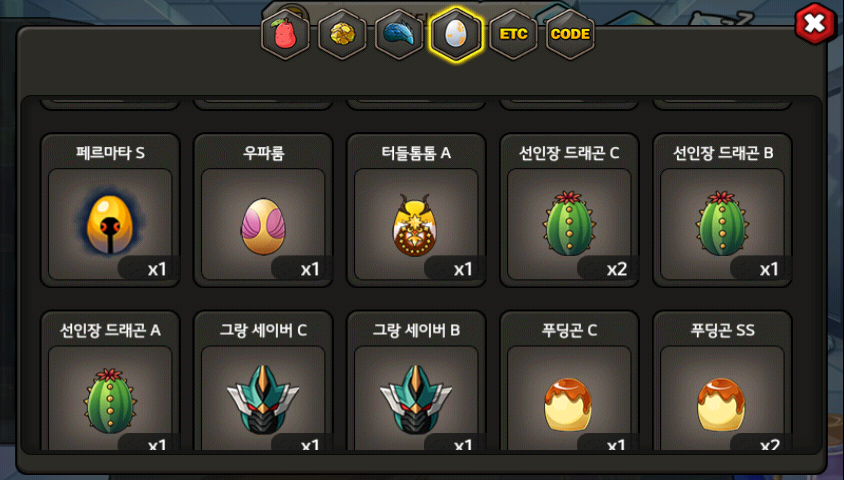Open the red fruit food tab
The height and width of the screenshot is (480, 844).
(x=285, y=34)
